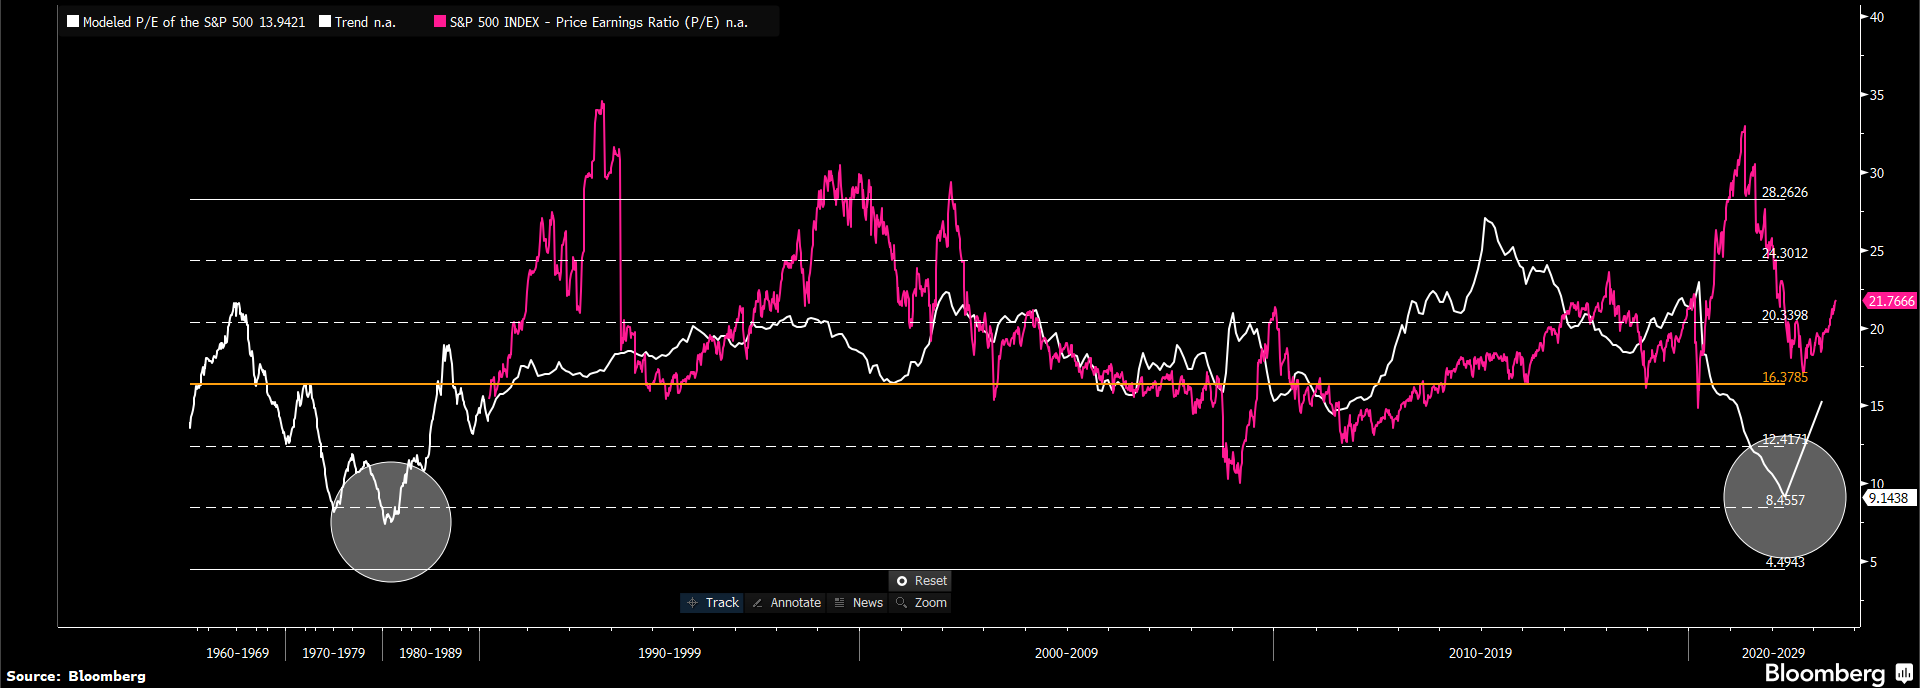Open the Annotate pencil tool
This screenshot has height=688, width=1920.
point(786,603)
